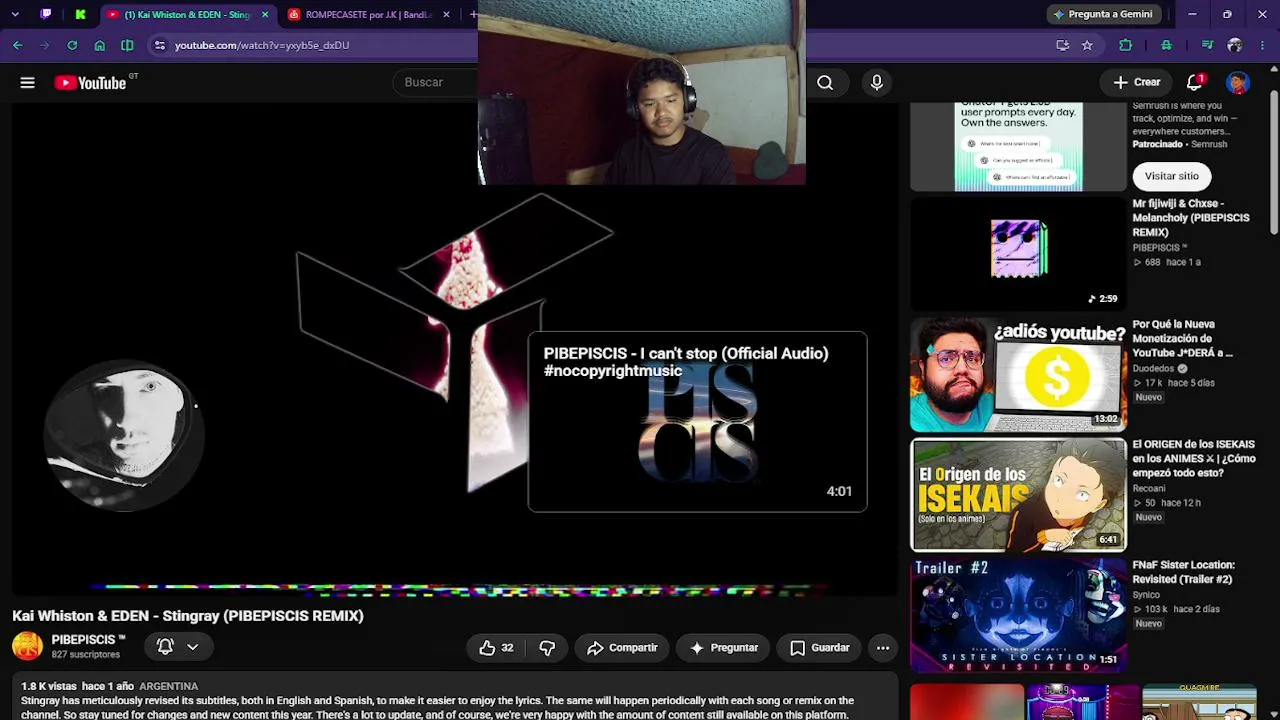Image resolution: width=1280 pixels, height=720 pixels.
Task: Bookmark this page with the star
Action: coord(1087,45)
